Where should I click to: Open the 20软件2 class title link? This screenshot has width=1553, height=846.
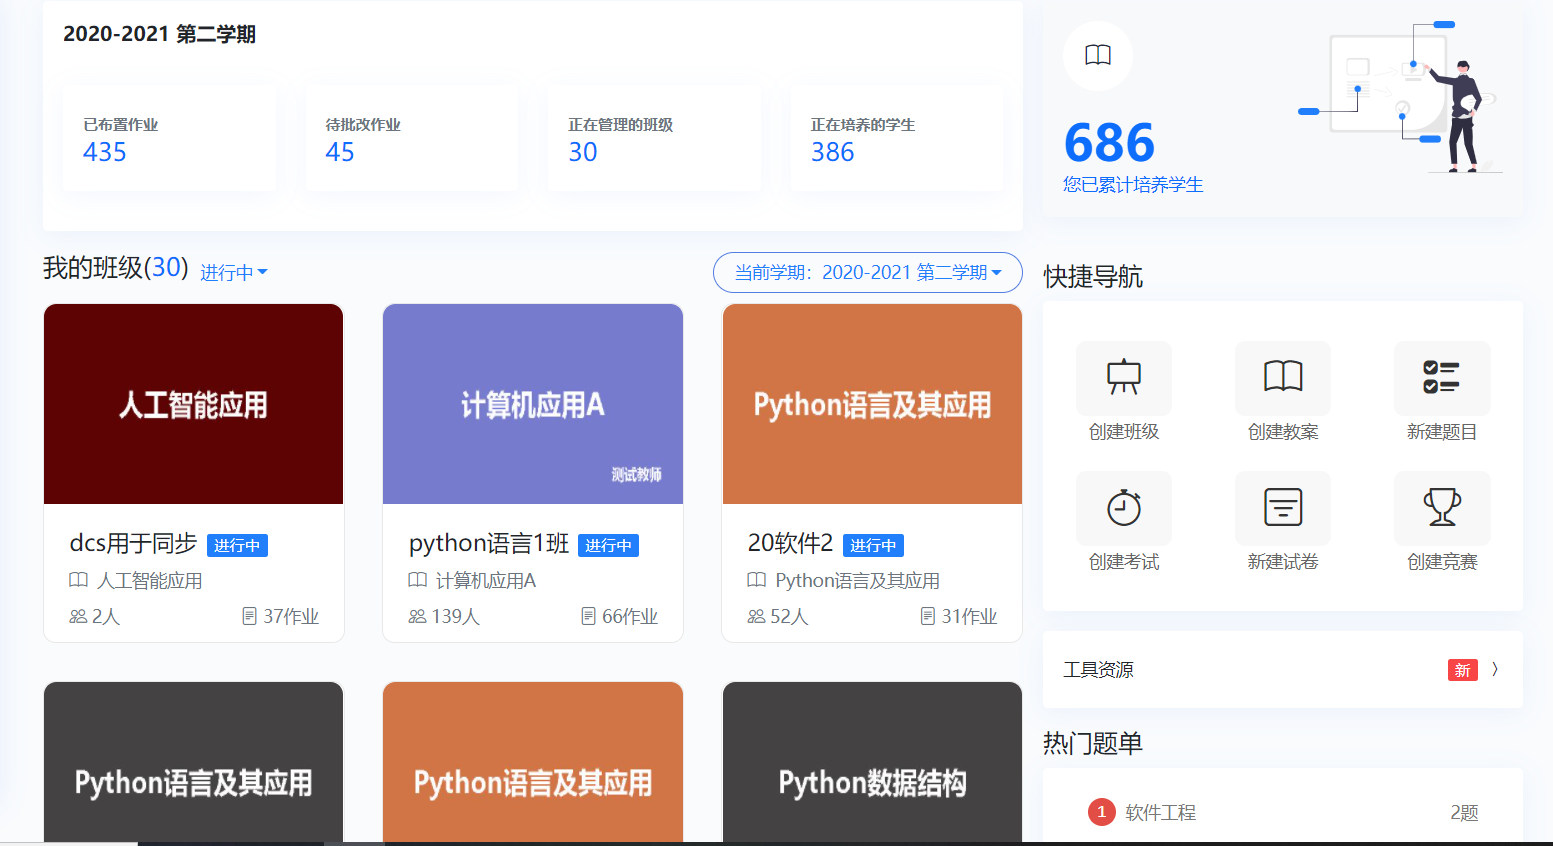tap(790, 543)
